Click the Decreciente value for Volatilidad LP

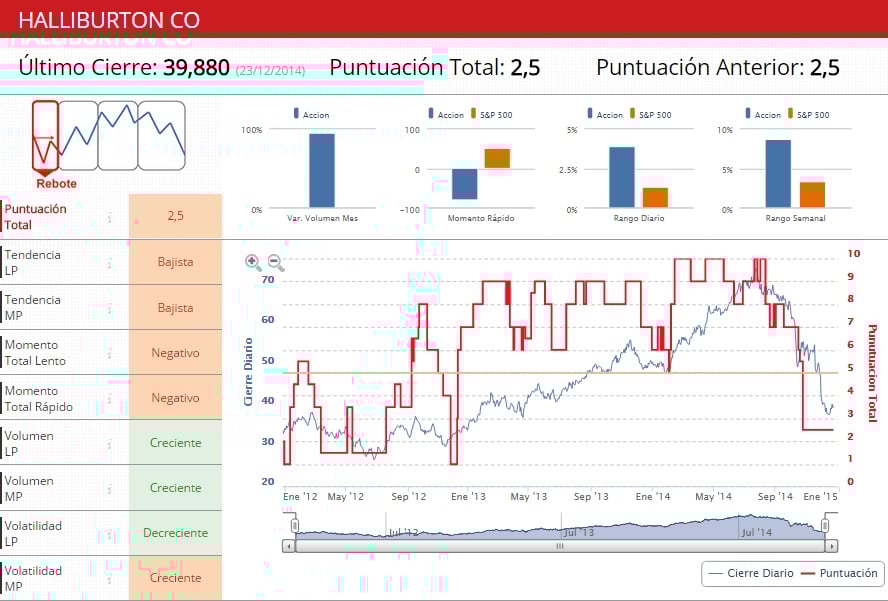pos(176,533)
